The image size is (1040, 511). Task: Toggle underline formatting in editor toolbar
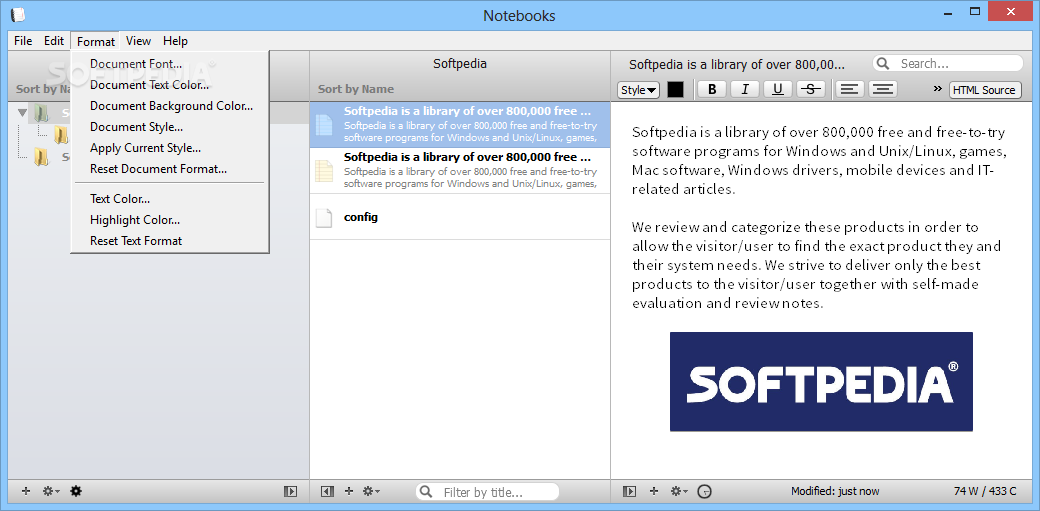click(x=778, y=89)
